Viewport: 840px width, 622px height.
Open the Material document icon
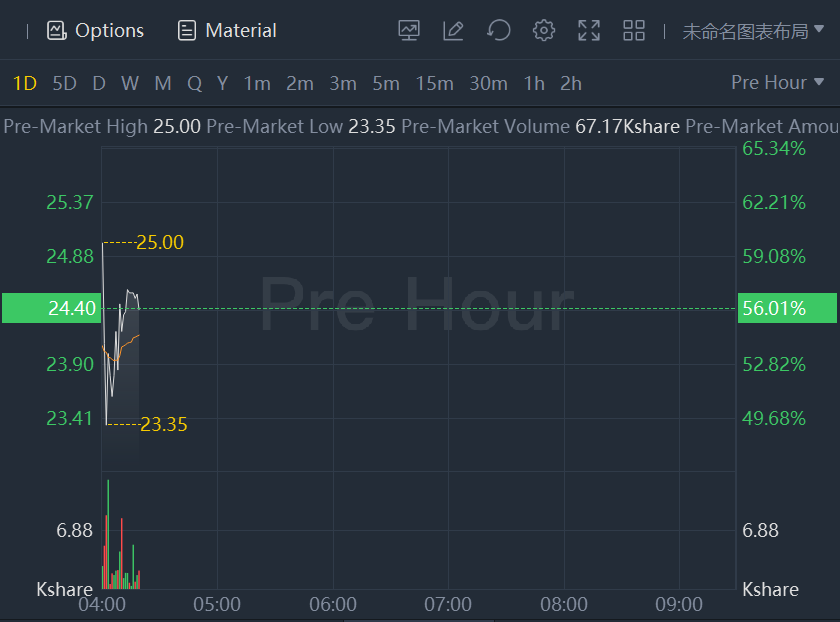(187, 31)
